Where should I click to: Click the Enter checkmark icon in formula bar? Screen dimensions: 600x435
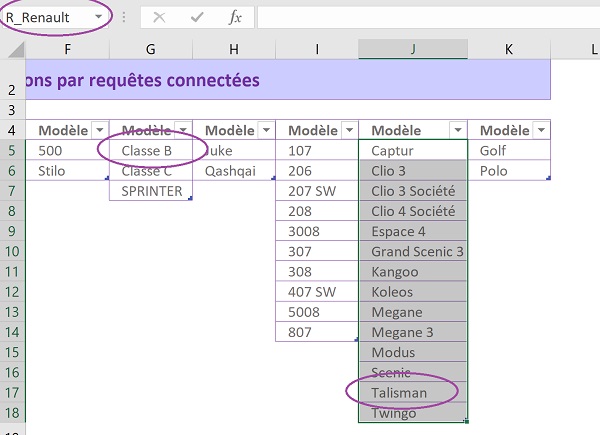pos(197,17)
